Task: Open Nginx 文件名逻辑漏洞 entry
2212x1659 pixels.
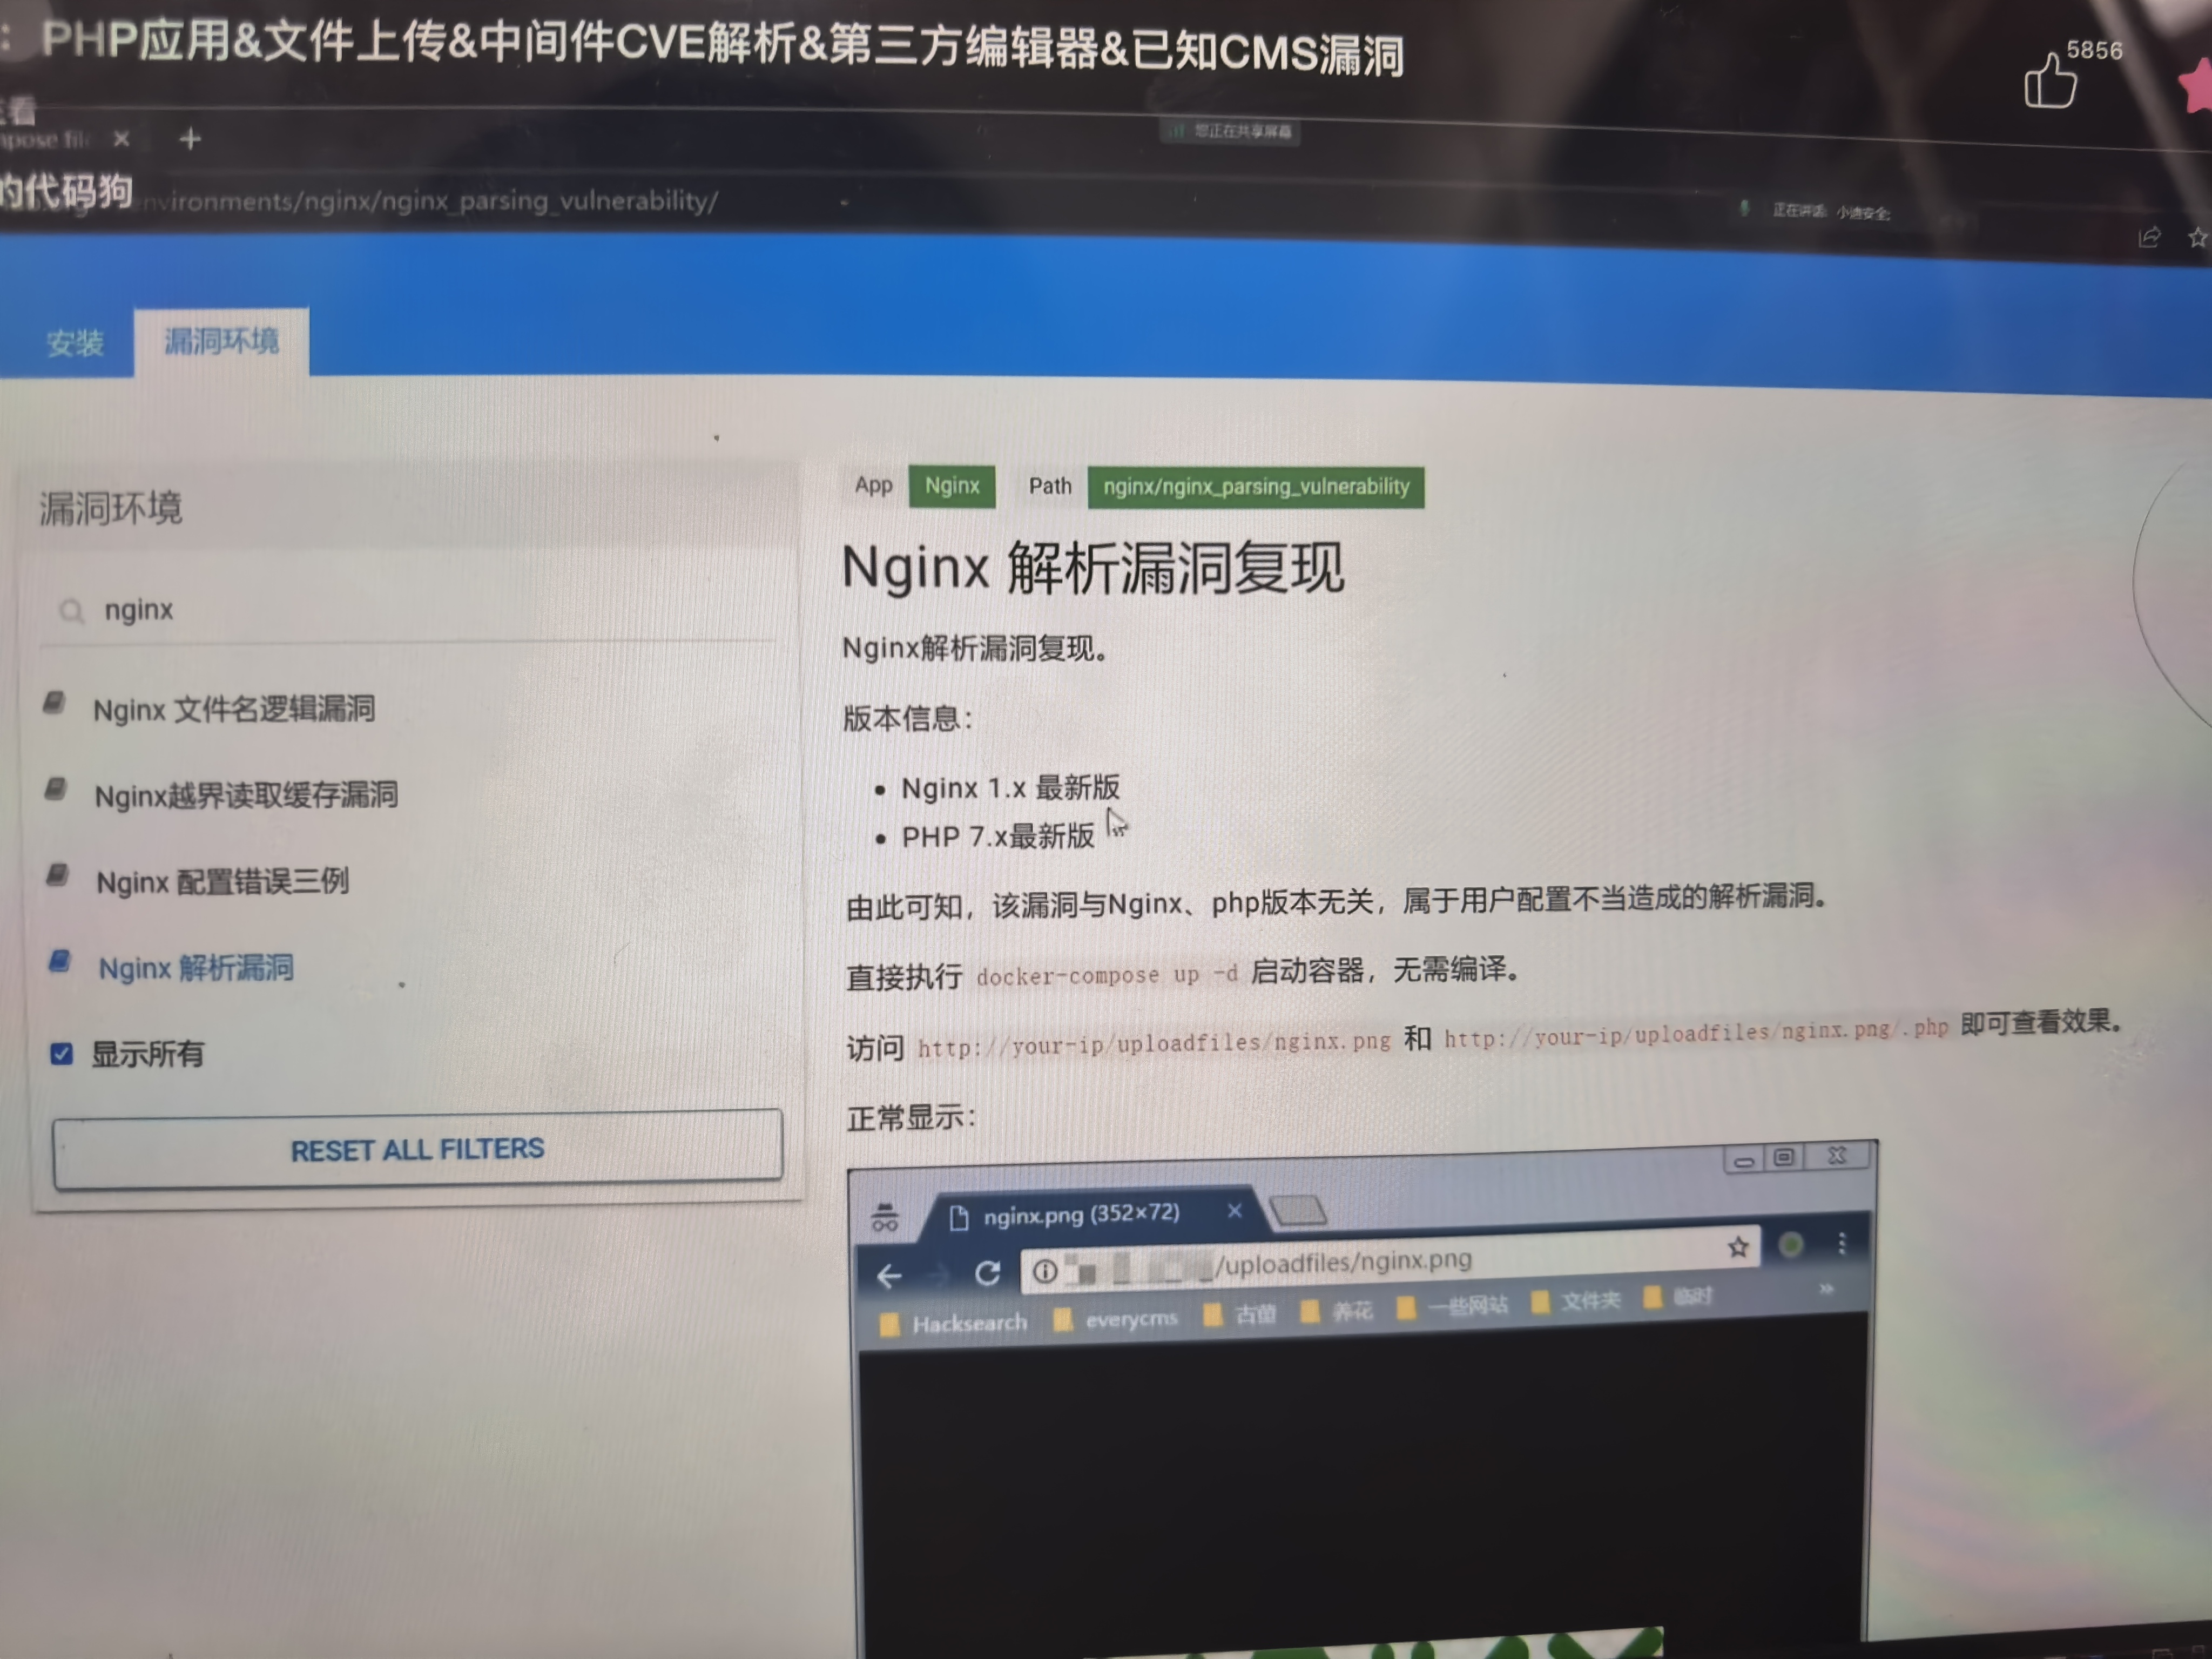Action: click(x=234, y=710)
